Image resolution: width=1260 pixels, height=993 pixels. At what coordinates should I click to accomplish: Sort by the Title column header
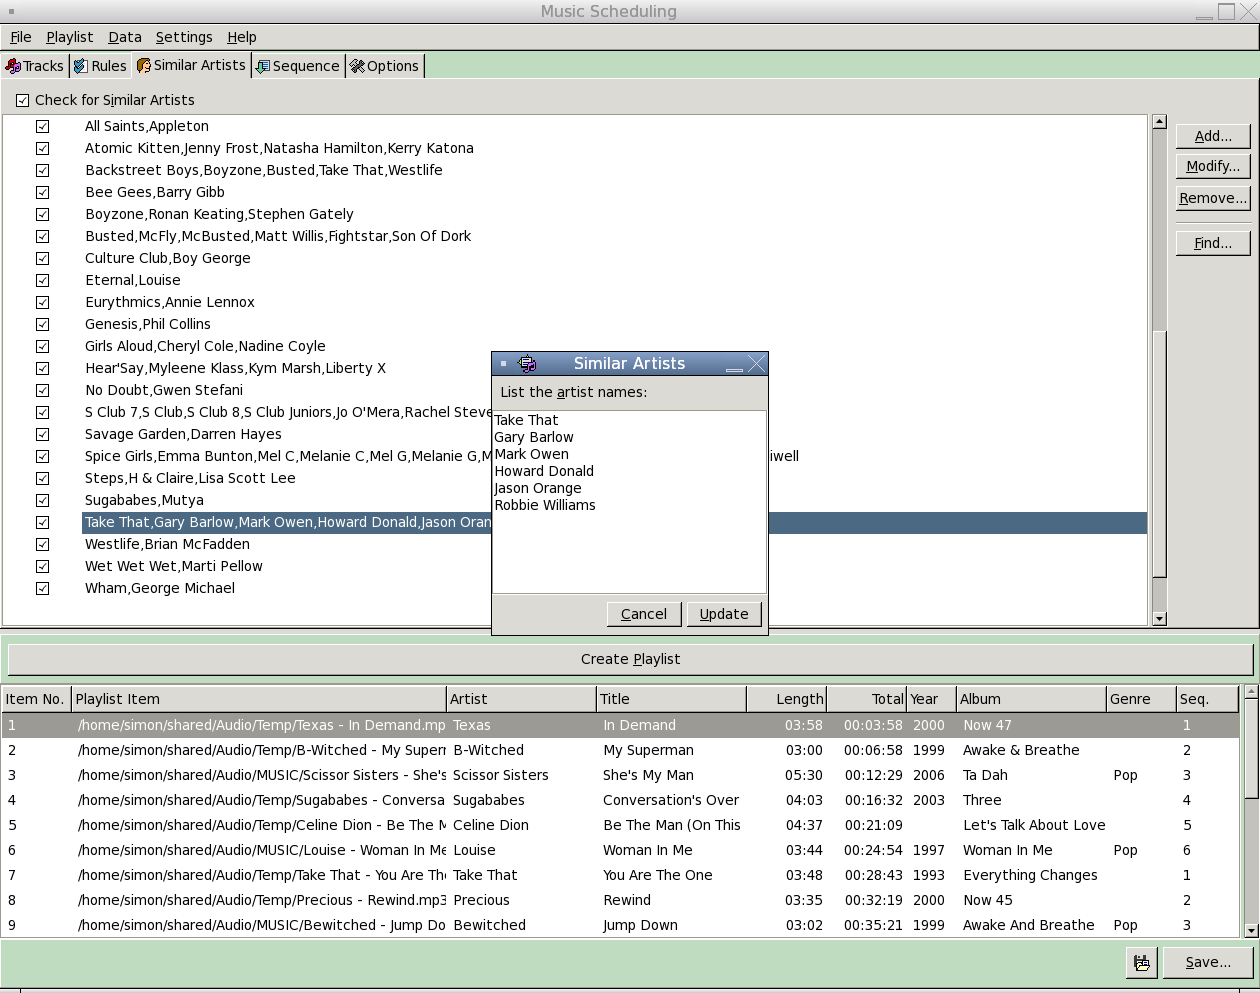coord(671,699)
